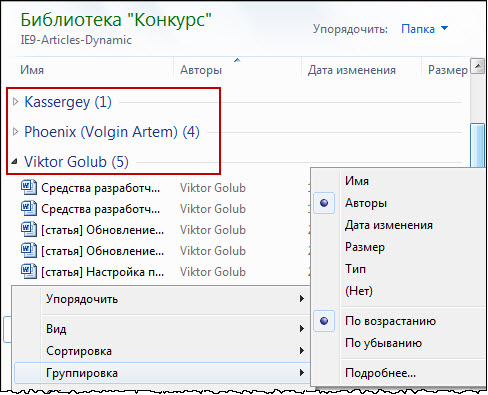Screen dimensions: 488x395
Task: Click Word icon of first [статья] Обновление... file
Action: (29, 229)
